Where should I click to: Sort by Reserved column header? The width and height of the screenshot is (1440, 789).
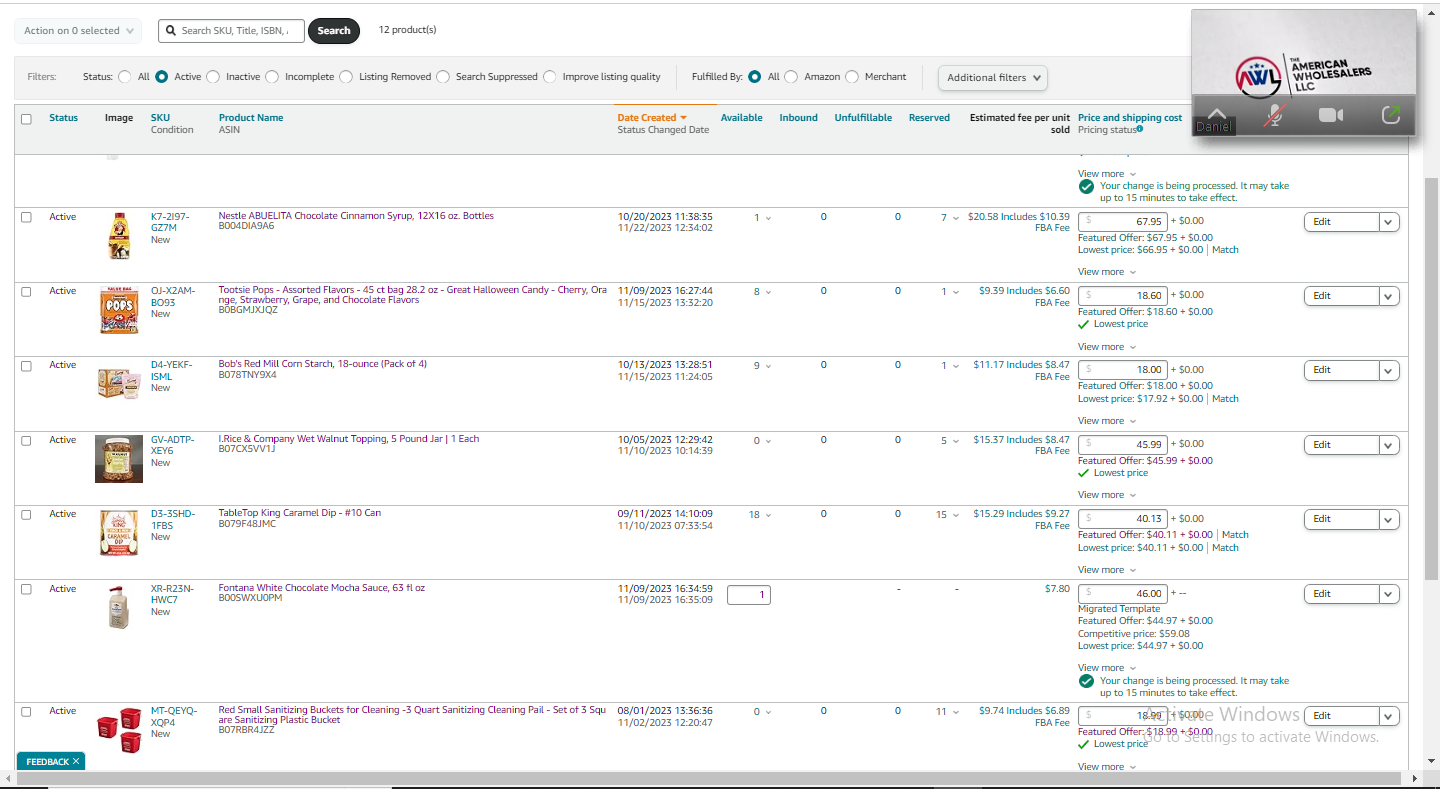click(x=929, y=118)
